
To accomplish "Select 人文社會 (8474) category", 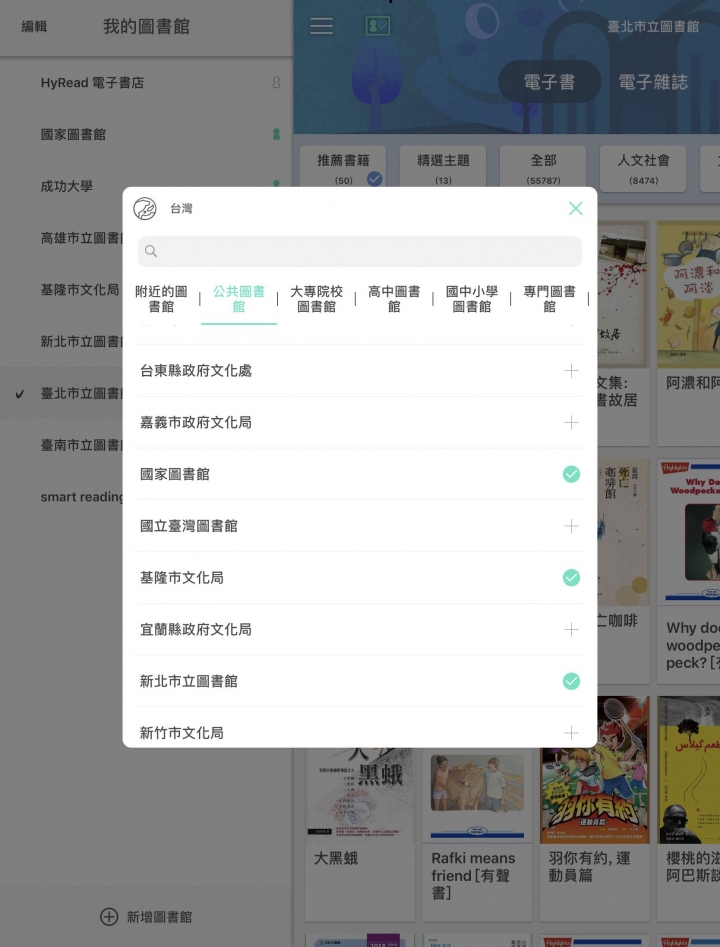I will [x=643, y=169].
